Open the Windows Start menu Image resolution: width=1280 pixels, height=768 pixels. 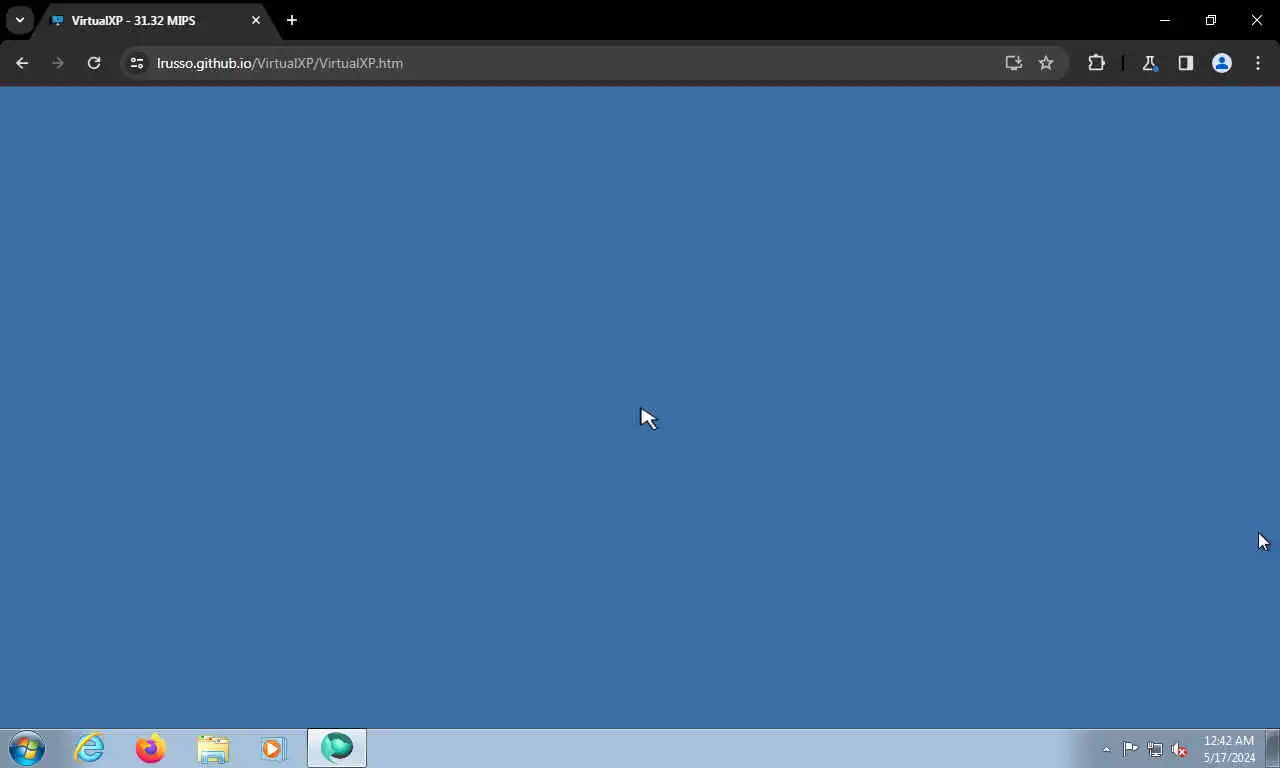[27, 748]
